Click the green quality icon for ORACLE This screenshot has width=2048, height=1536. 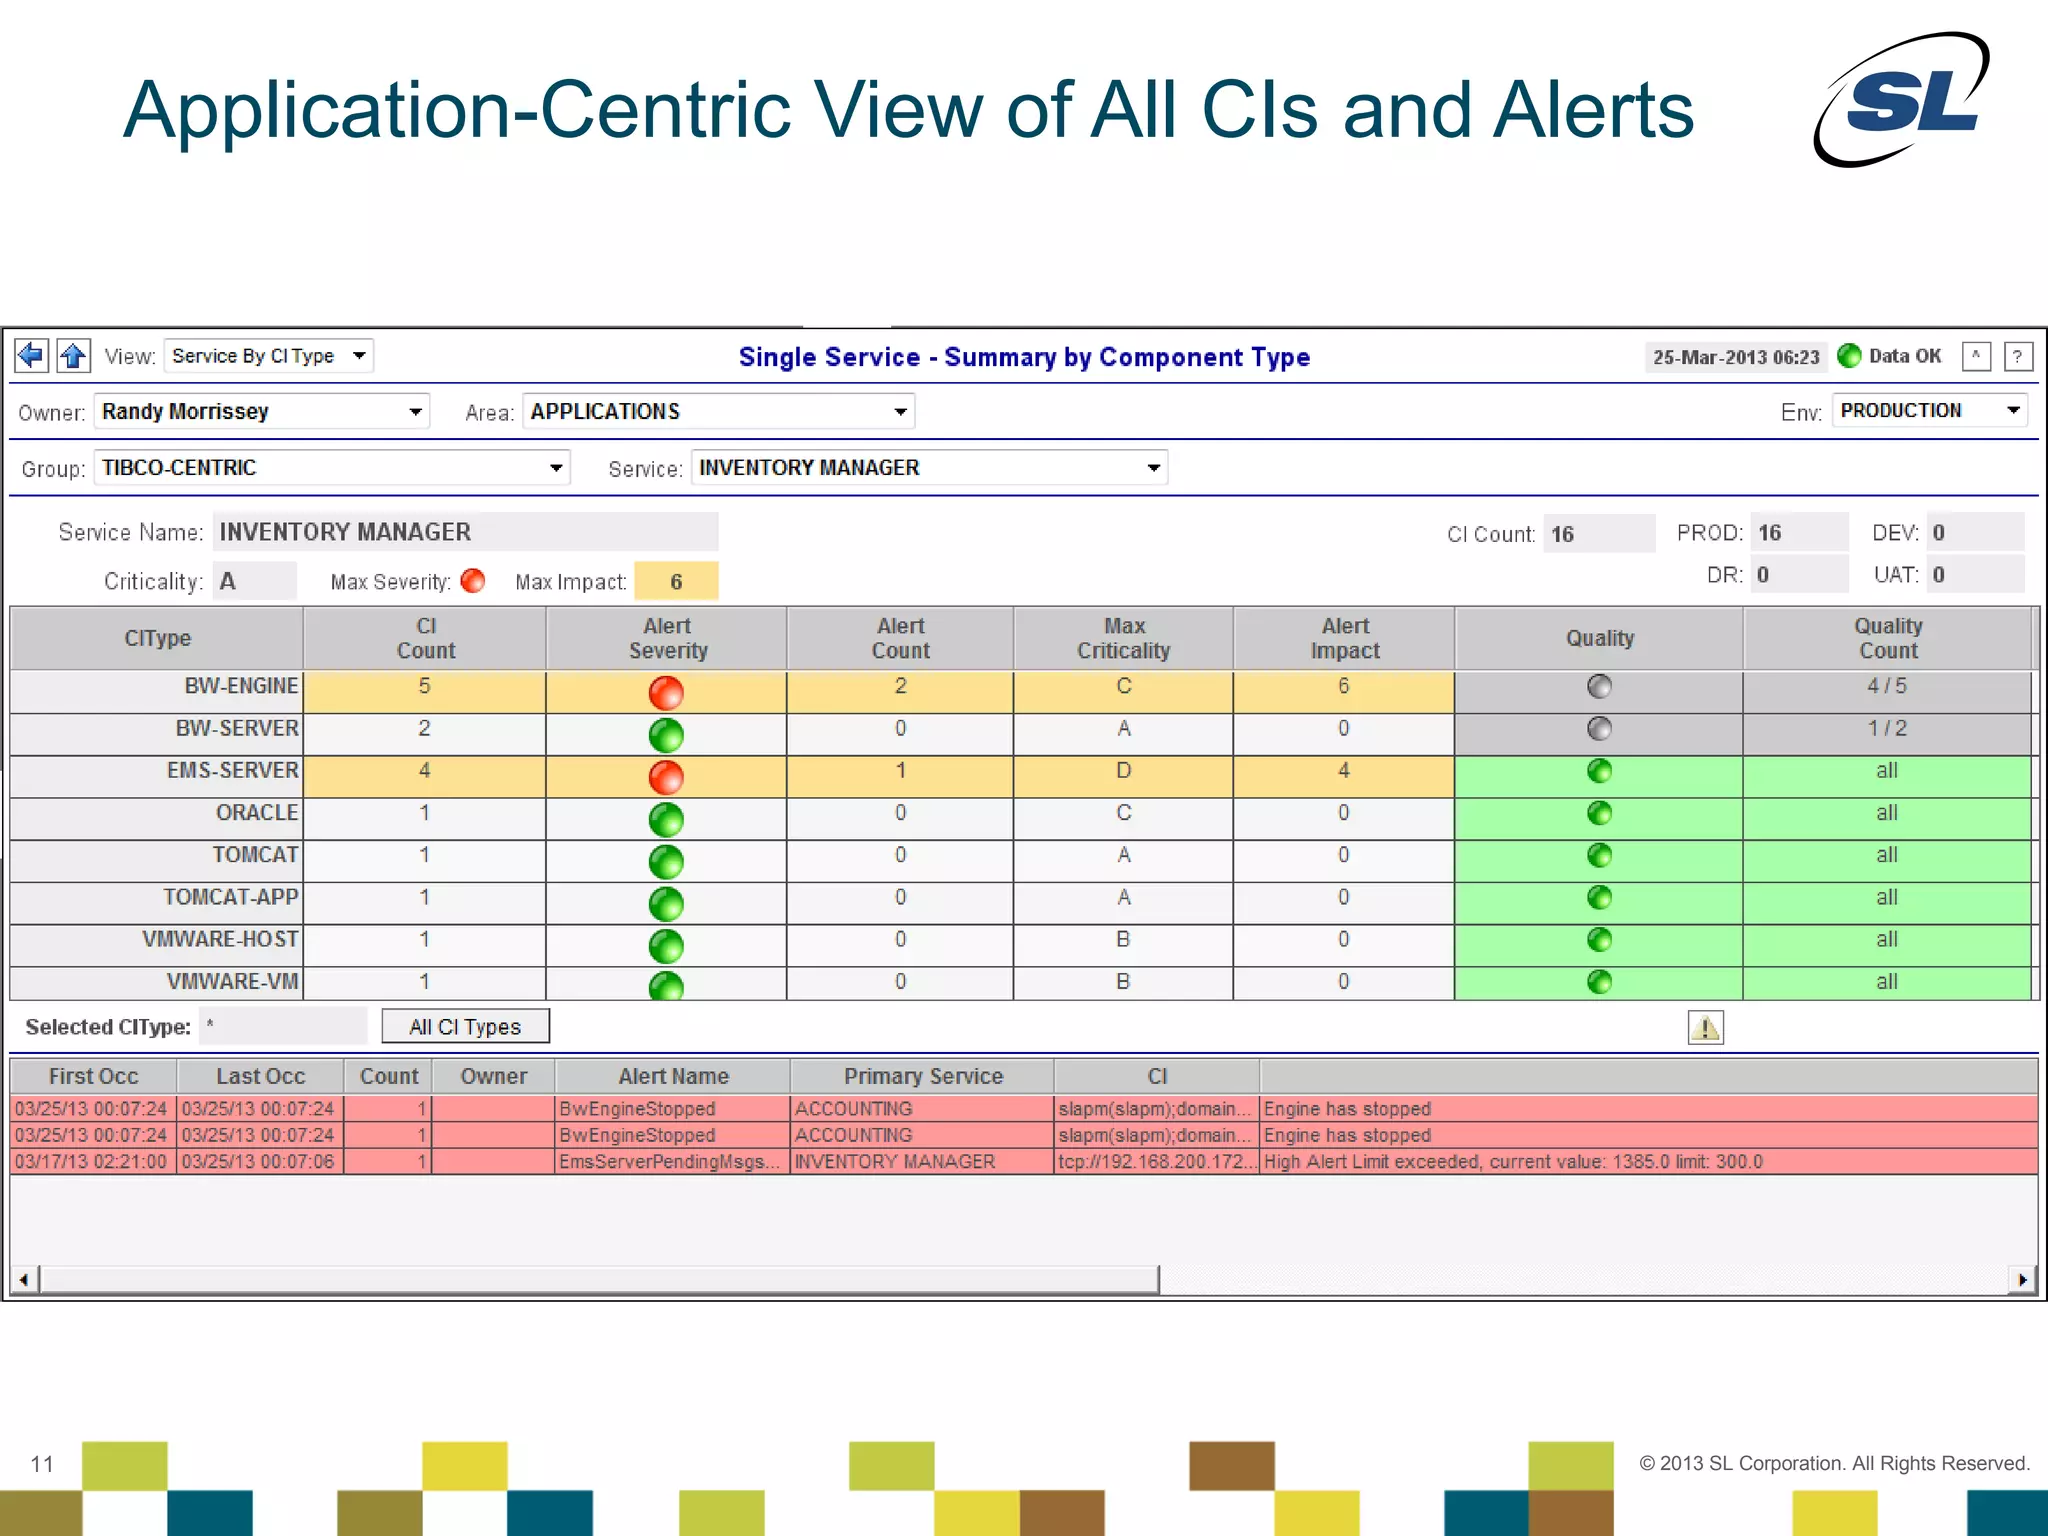click(1599, 813)
